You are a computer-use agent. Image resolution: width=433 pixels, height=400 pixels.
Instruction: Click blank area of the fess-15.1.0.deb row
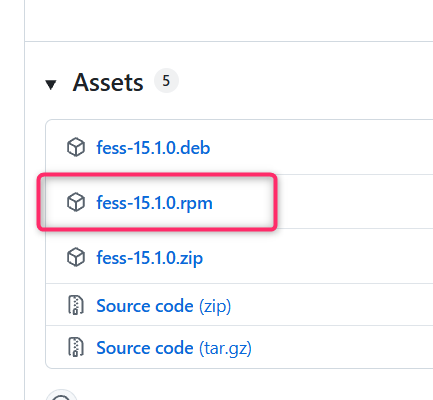coord(320,147)
